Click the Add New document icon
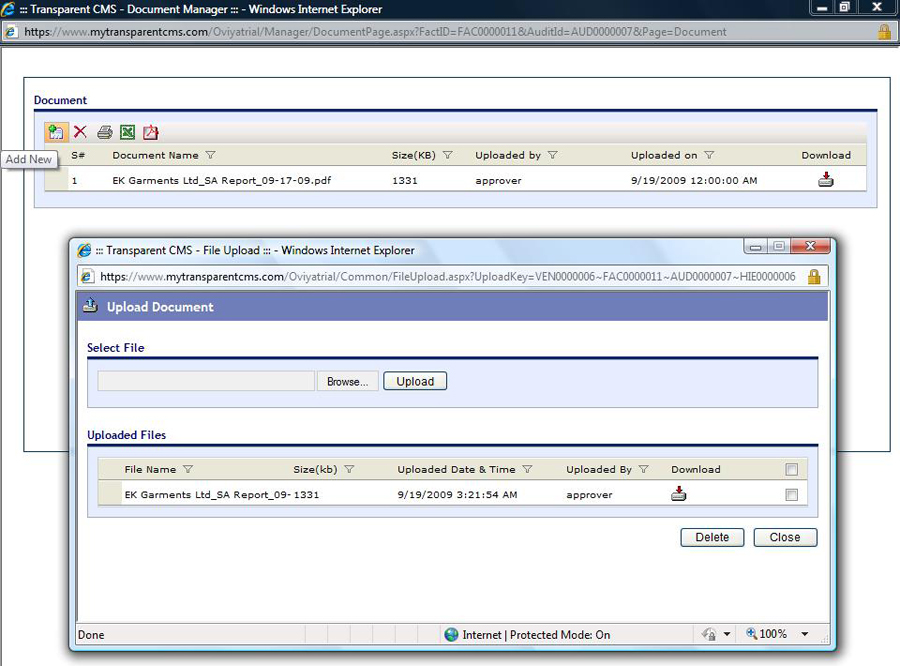The width and height of the screenshot is (900, 666). point(56,132)
